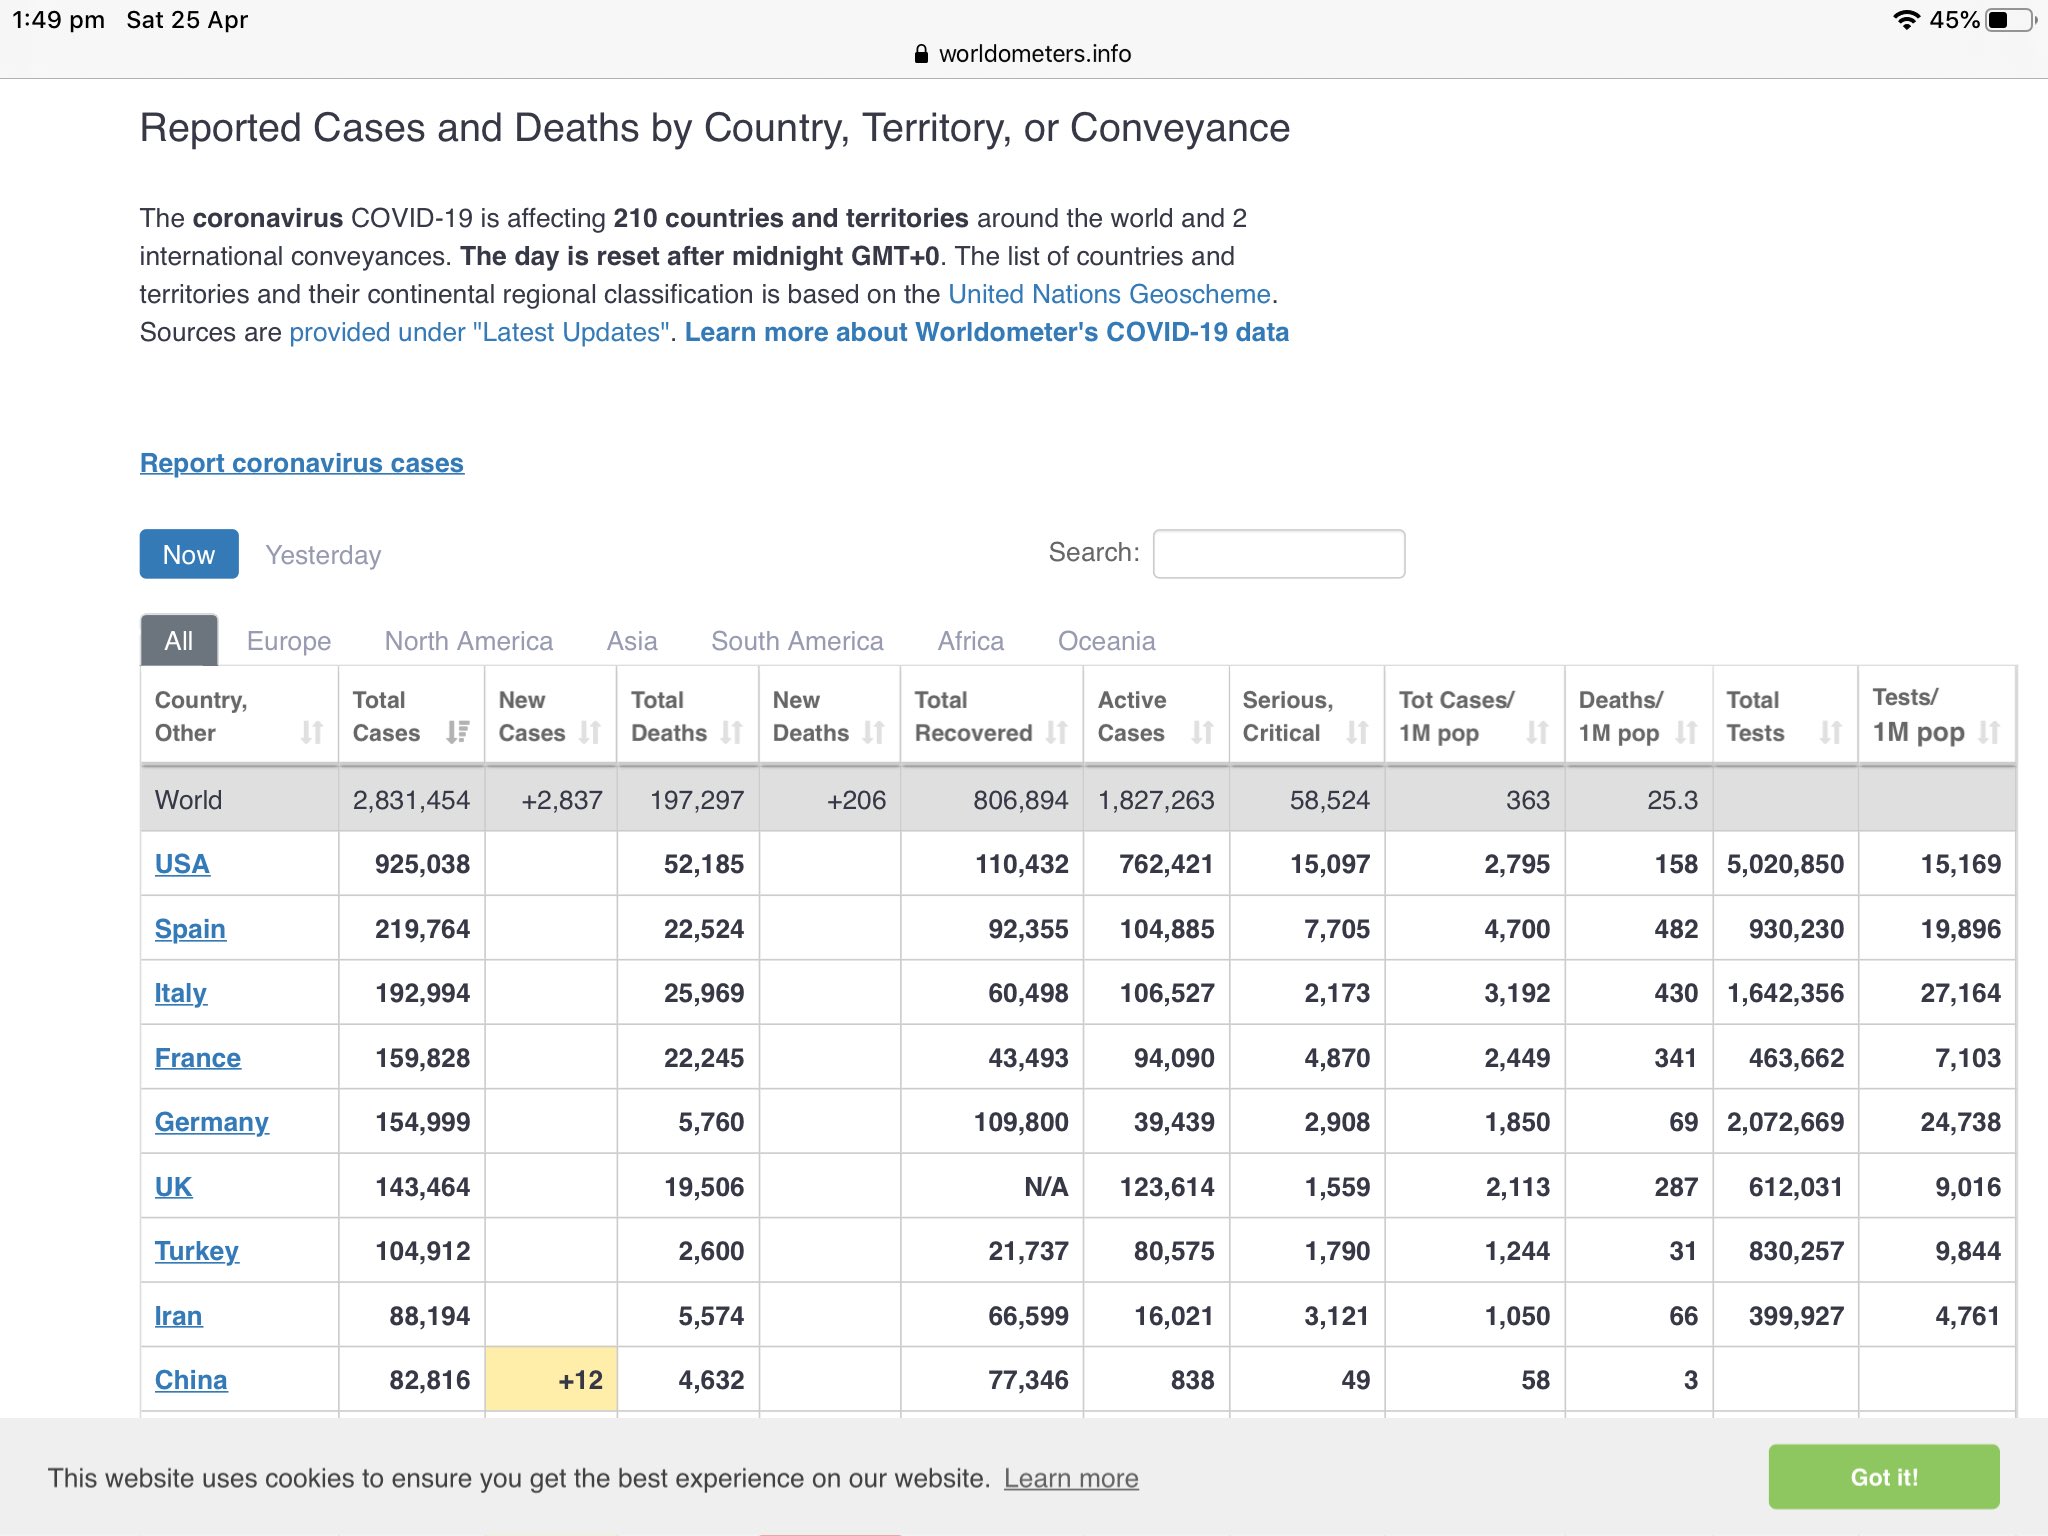Sort by Total Cases column icon
This screenshot has width=2048, height=1536.
[458, 733]
